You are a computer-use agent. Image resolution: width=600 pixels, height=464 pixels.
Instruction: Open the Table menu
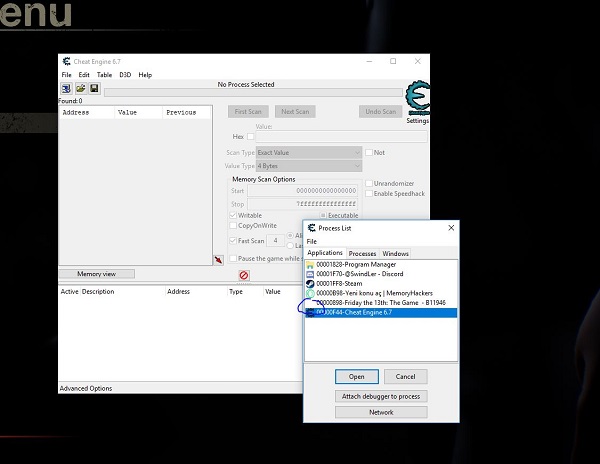coord(104,75)
